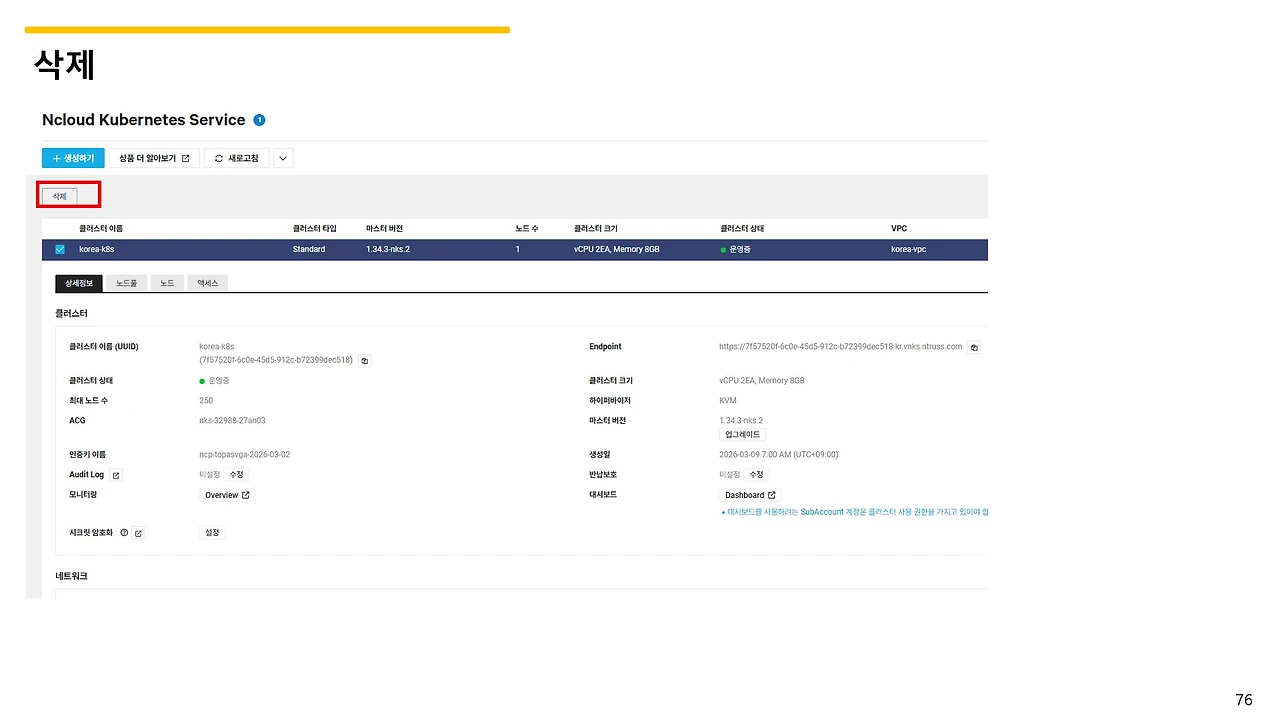Click the korea-vpc cell in the row

pos(909,249)
